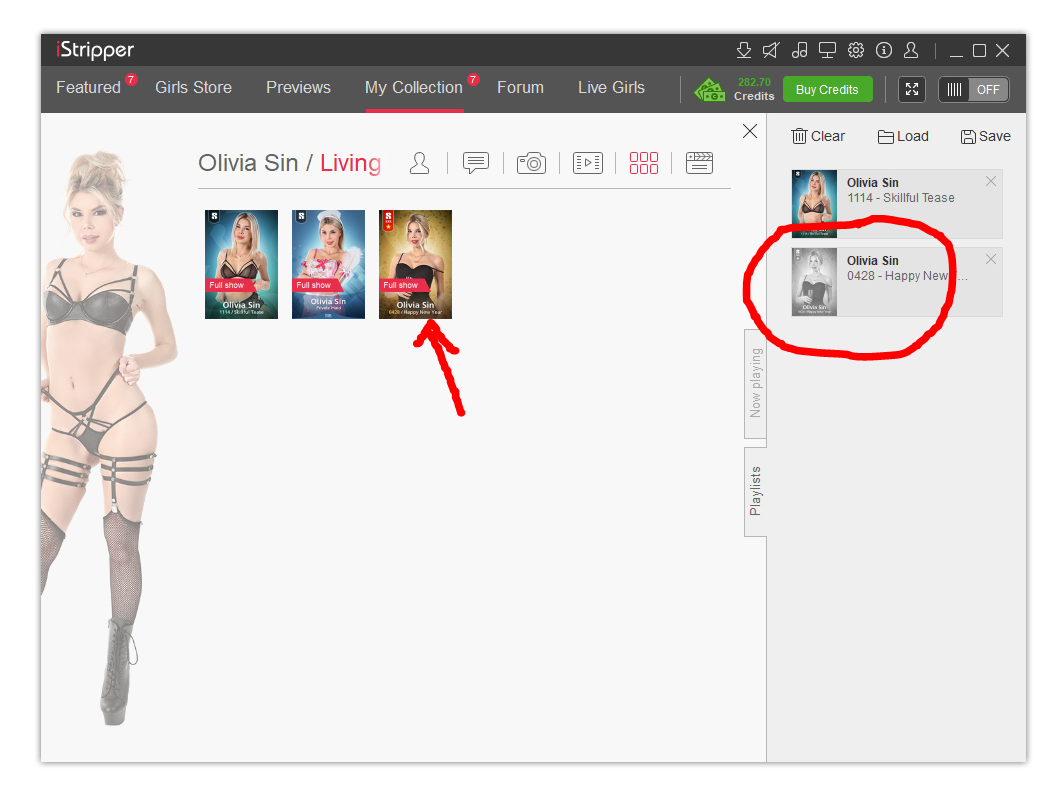
Task: Expand the Now playing side tab
Action: (x=755, y=383)
